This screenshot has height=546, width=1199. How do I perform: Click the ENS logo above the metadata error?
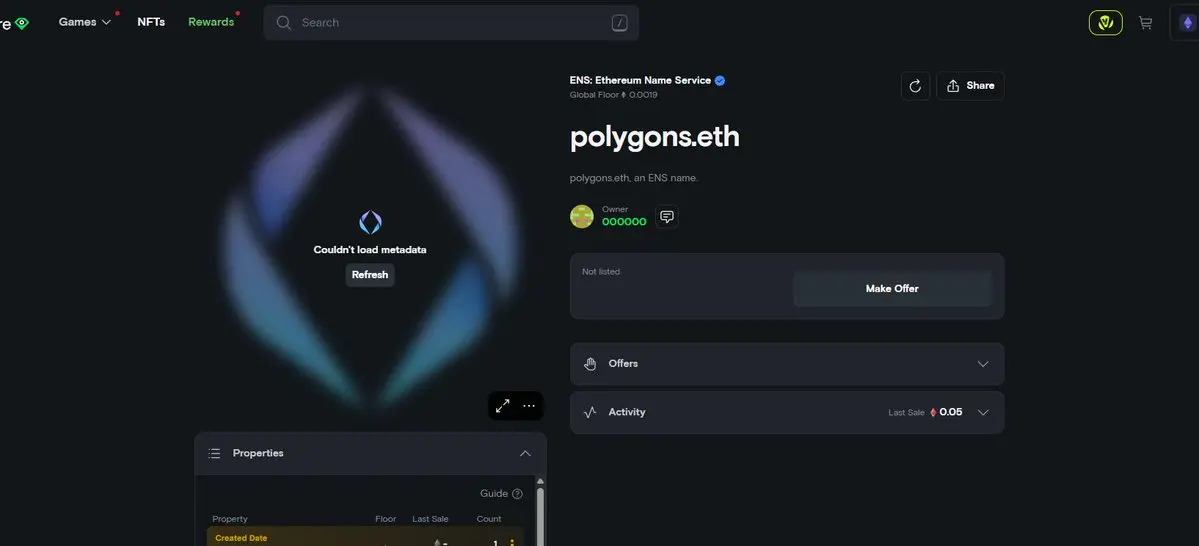click(370, 223)
